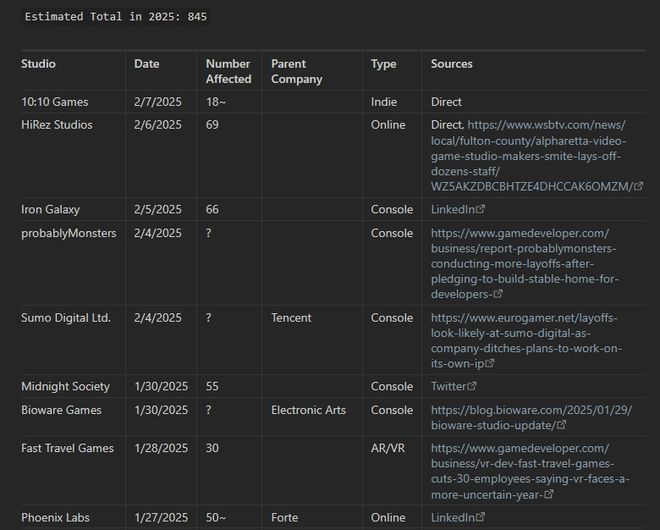Viewport: 660px width, 530px height.
Task: Click the external link icon next to Twitter
Action: point(473,387)
